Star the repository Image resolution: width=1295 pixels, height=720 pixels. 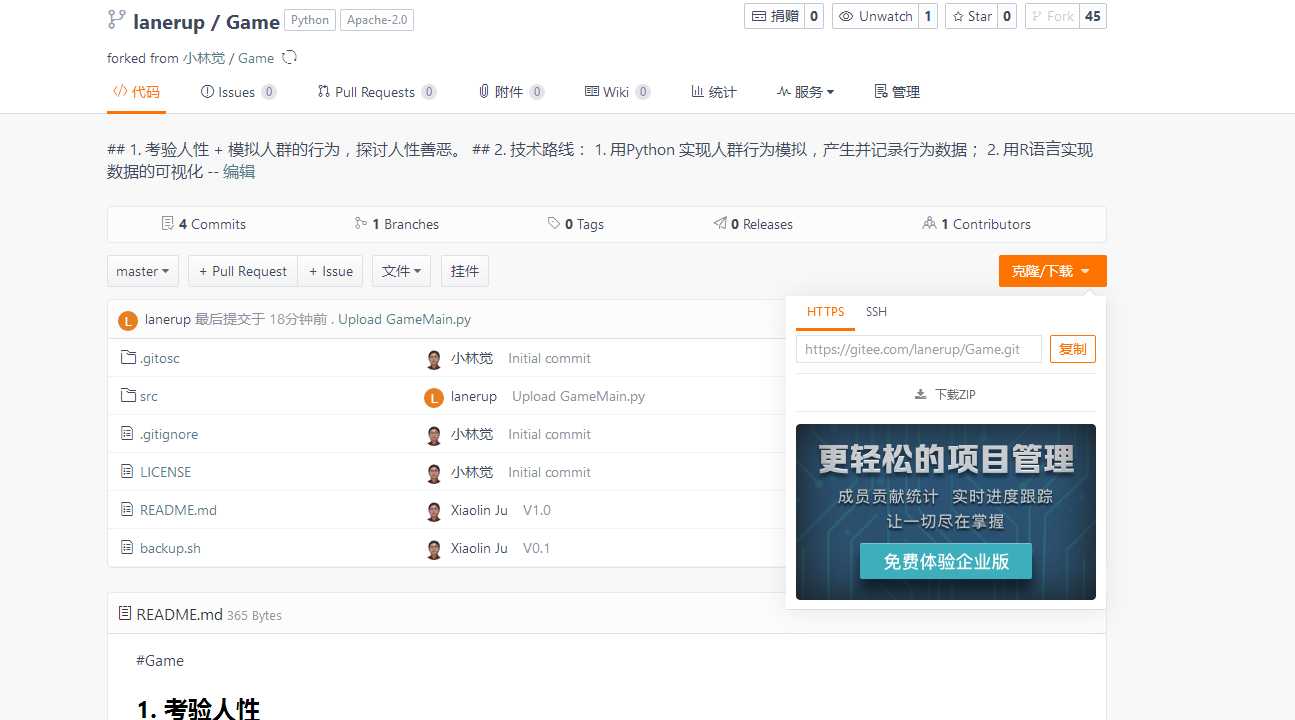tap(971, 16)
